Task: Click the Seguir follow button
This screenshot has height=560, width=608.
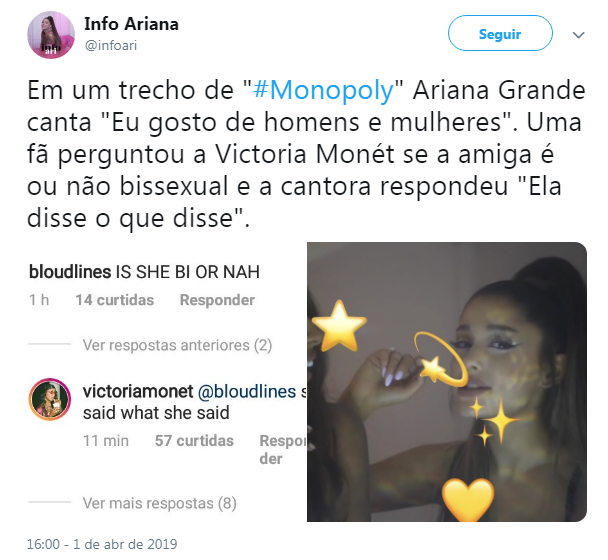Action: point(500,33)
